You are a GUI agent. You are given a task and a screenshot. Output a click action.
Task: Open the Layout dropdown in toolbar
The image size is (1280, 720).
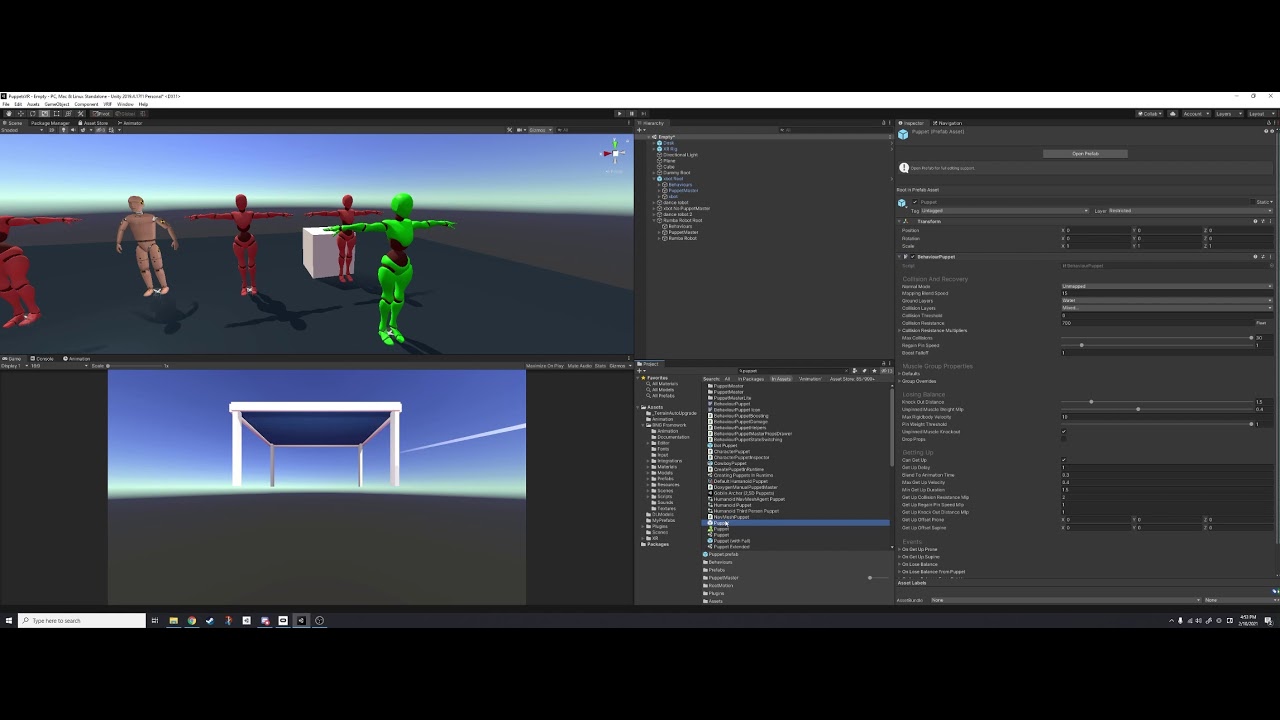[x=1262, y=114]
